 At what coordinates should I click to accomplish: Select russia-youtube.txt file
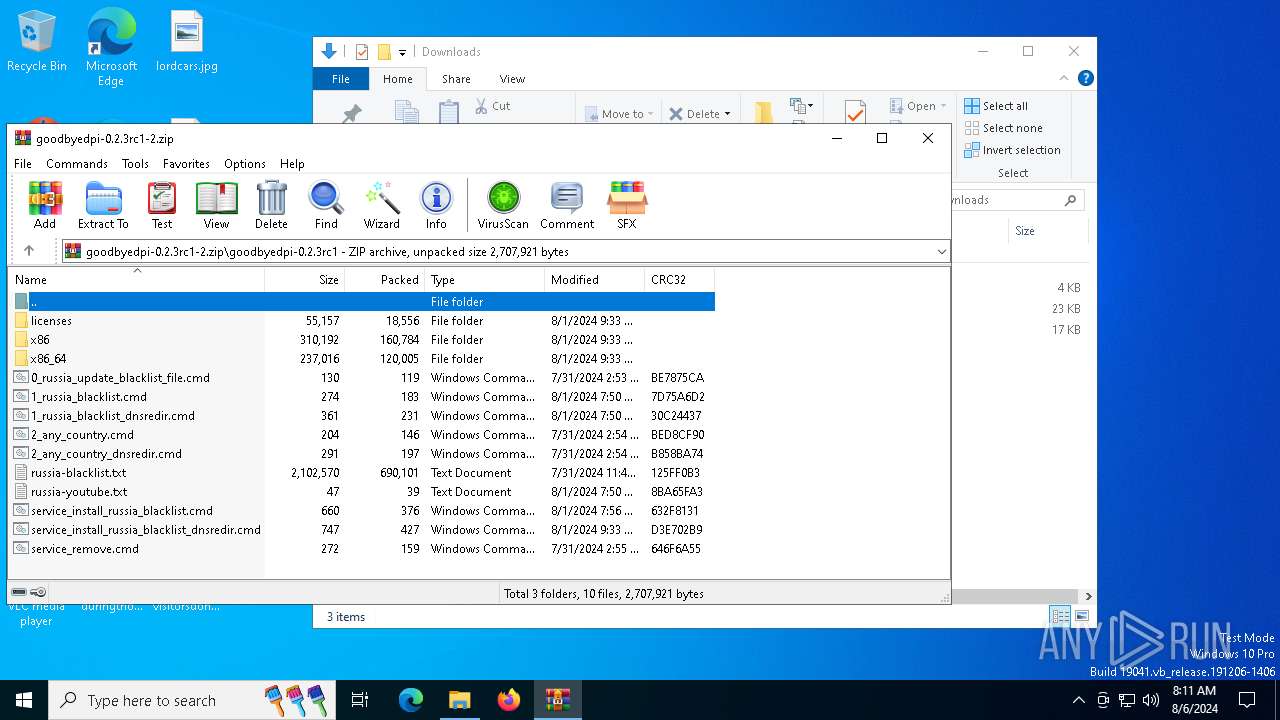pyautogui.click(x=362, y=492)
